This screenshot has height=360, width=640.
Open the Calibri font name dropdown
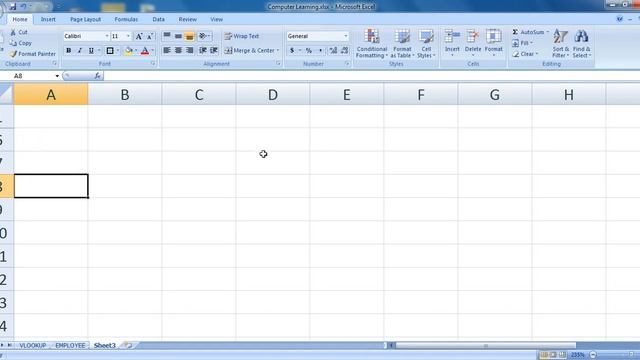[x=107, y=36]
